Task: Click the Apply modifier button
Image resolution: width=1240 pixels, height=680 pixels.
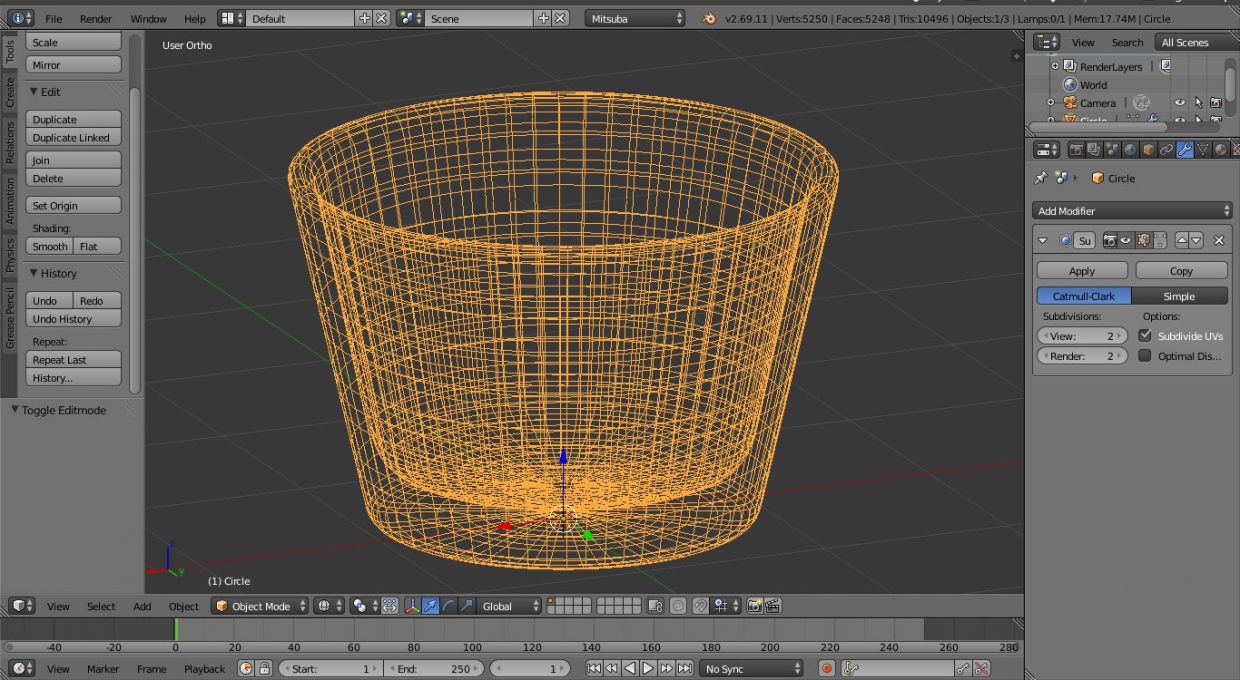Action: click(1082, 271)
